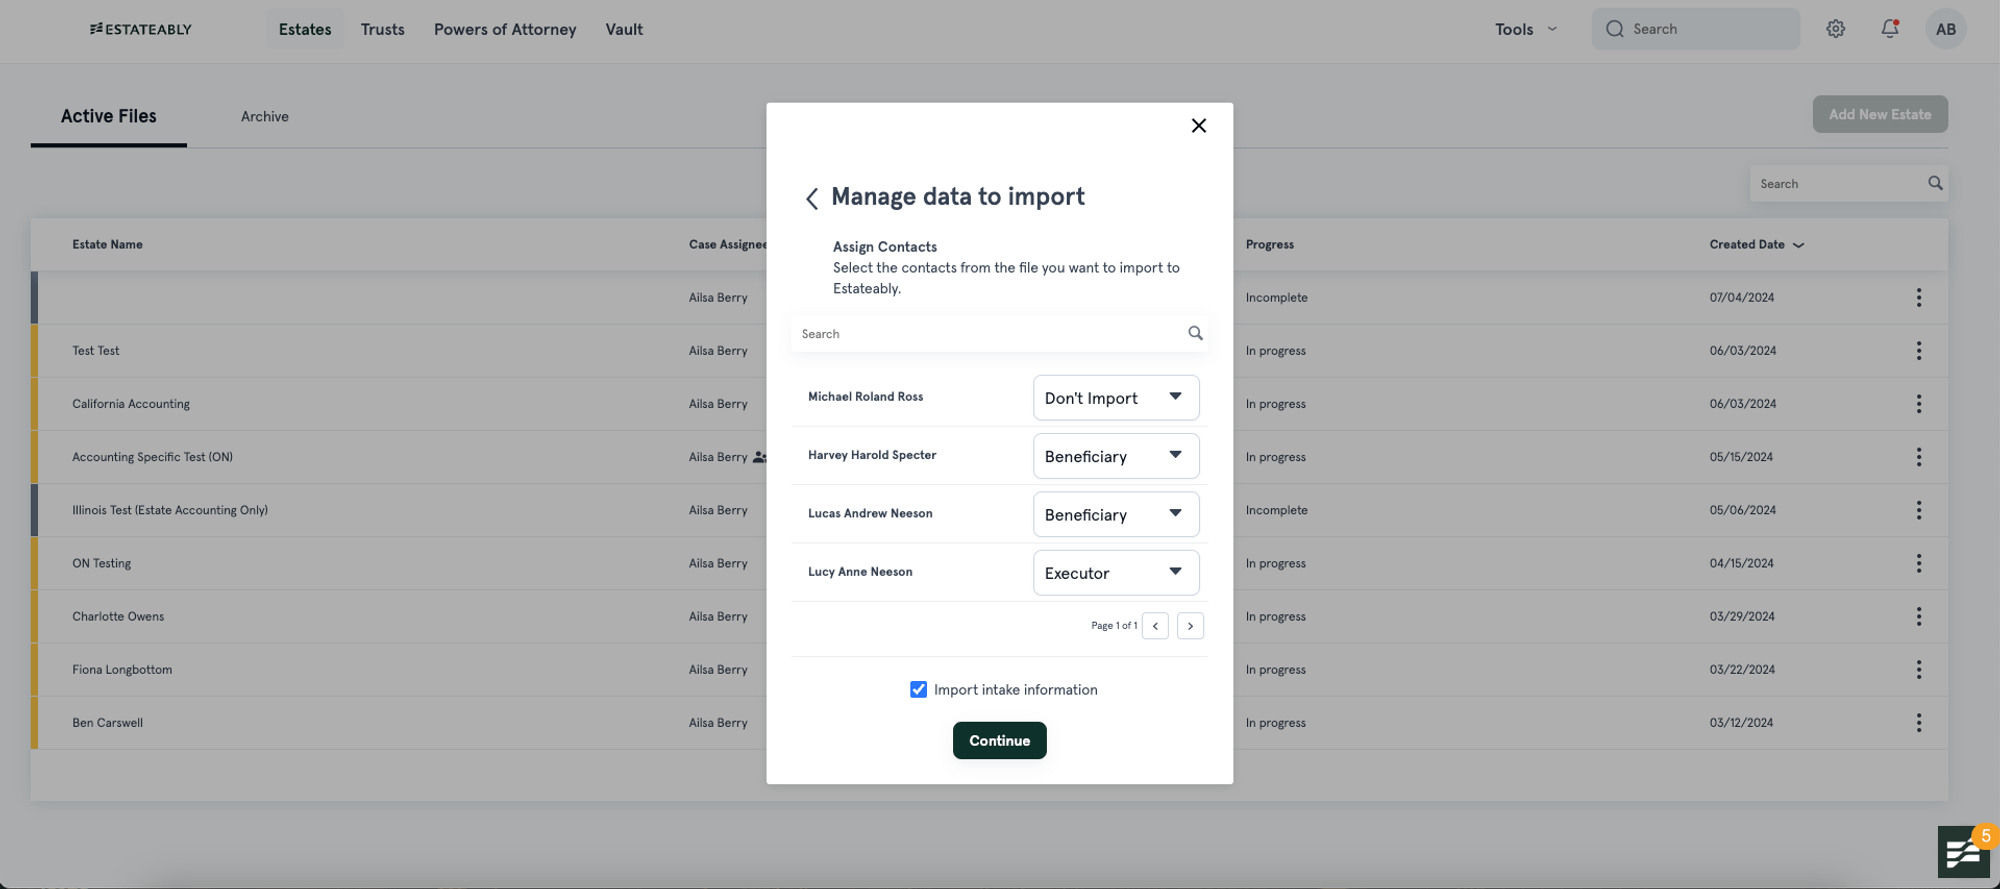This screenshot has height=889, width=2000.
Task: Open the Fiona Longbottom estate
Action: click(122, 669)
